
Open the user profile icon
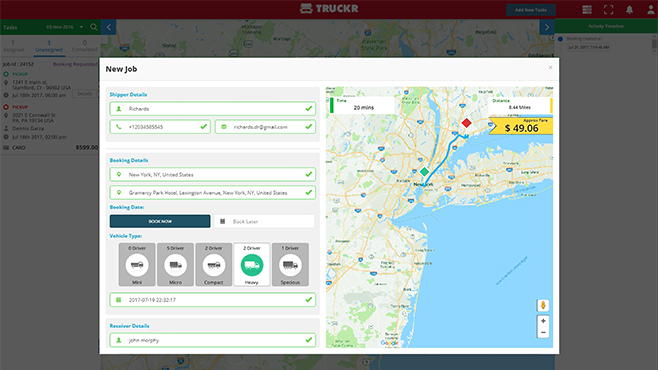click(650, 10)
